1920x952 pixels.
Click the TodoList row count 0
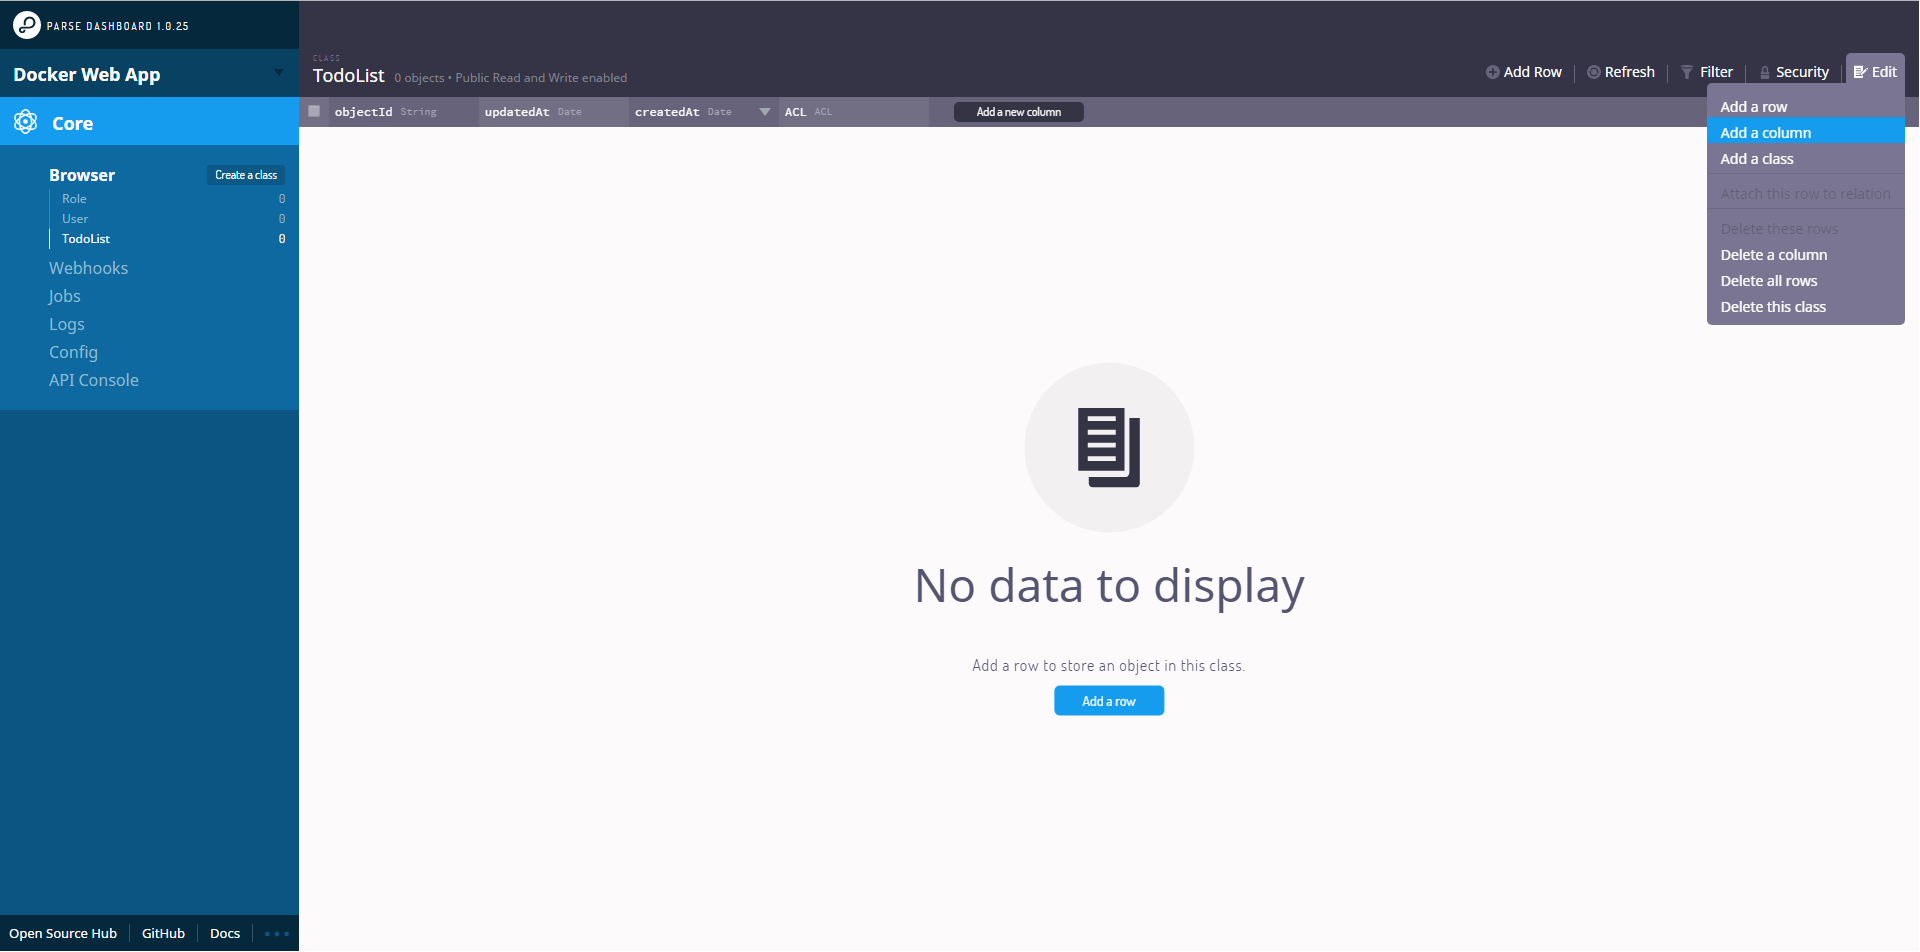click(x=282, y=239)
